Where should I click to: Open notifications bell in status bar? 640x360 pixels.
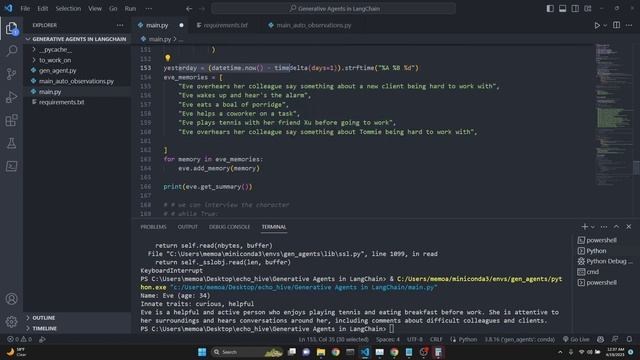[x=629, y=339]
